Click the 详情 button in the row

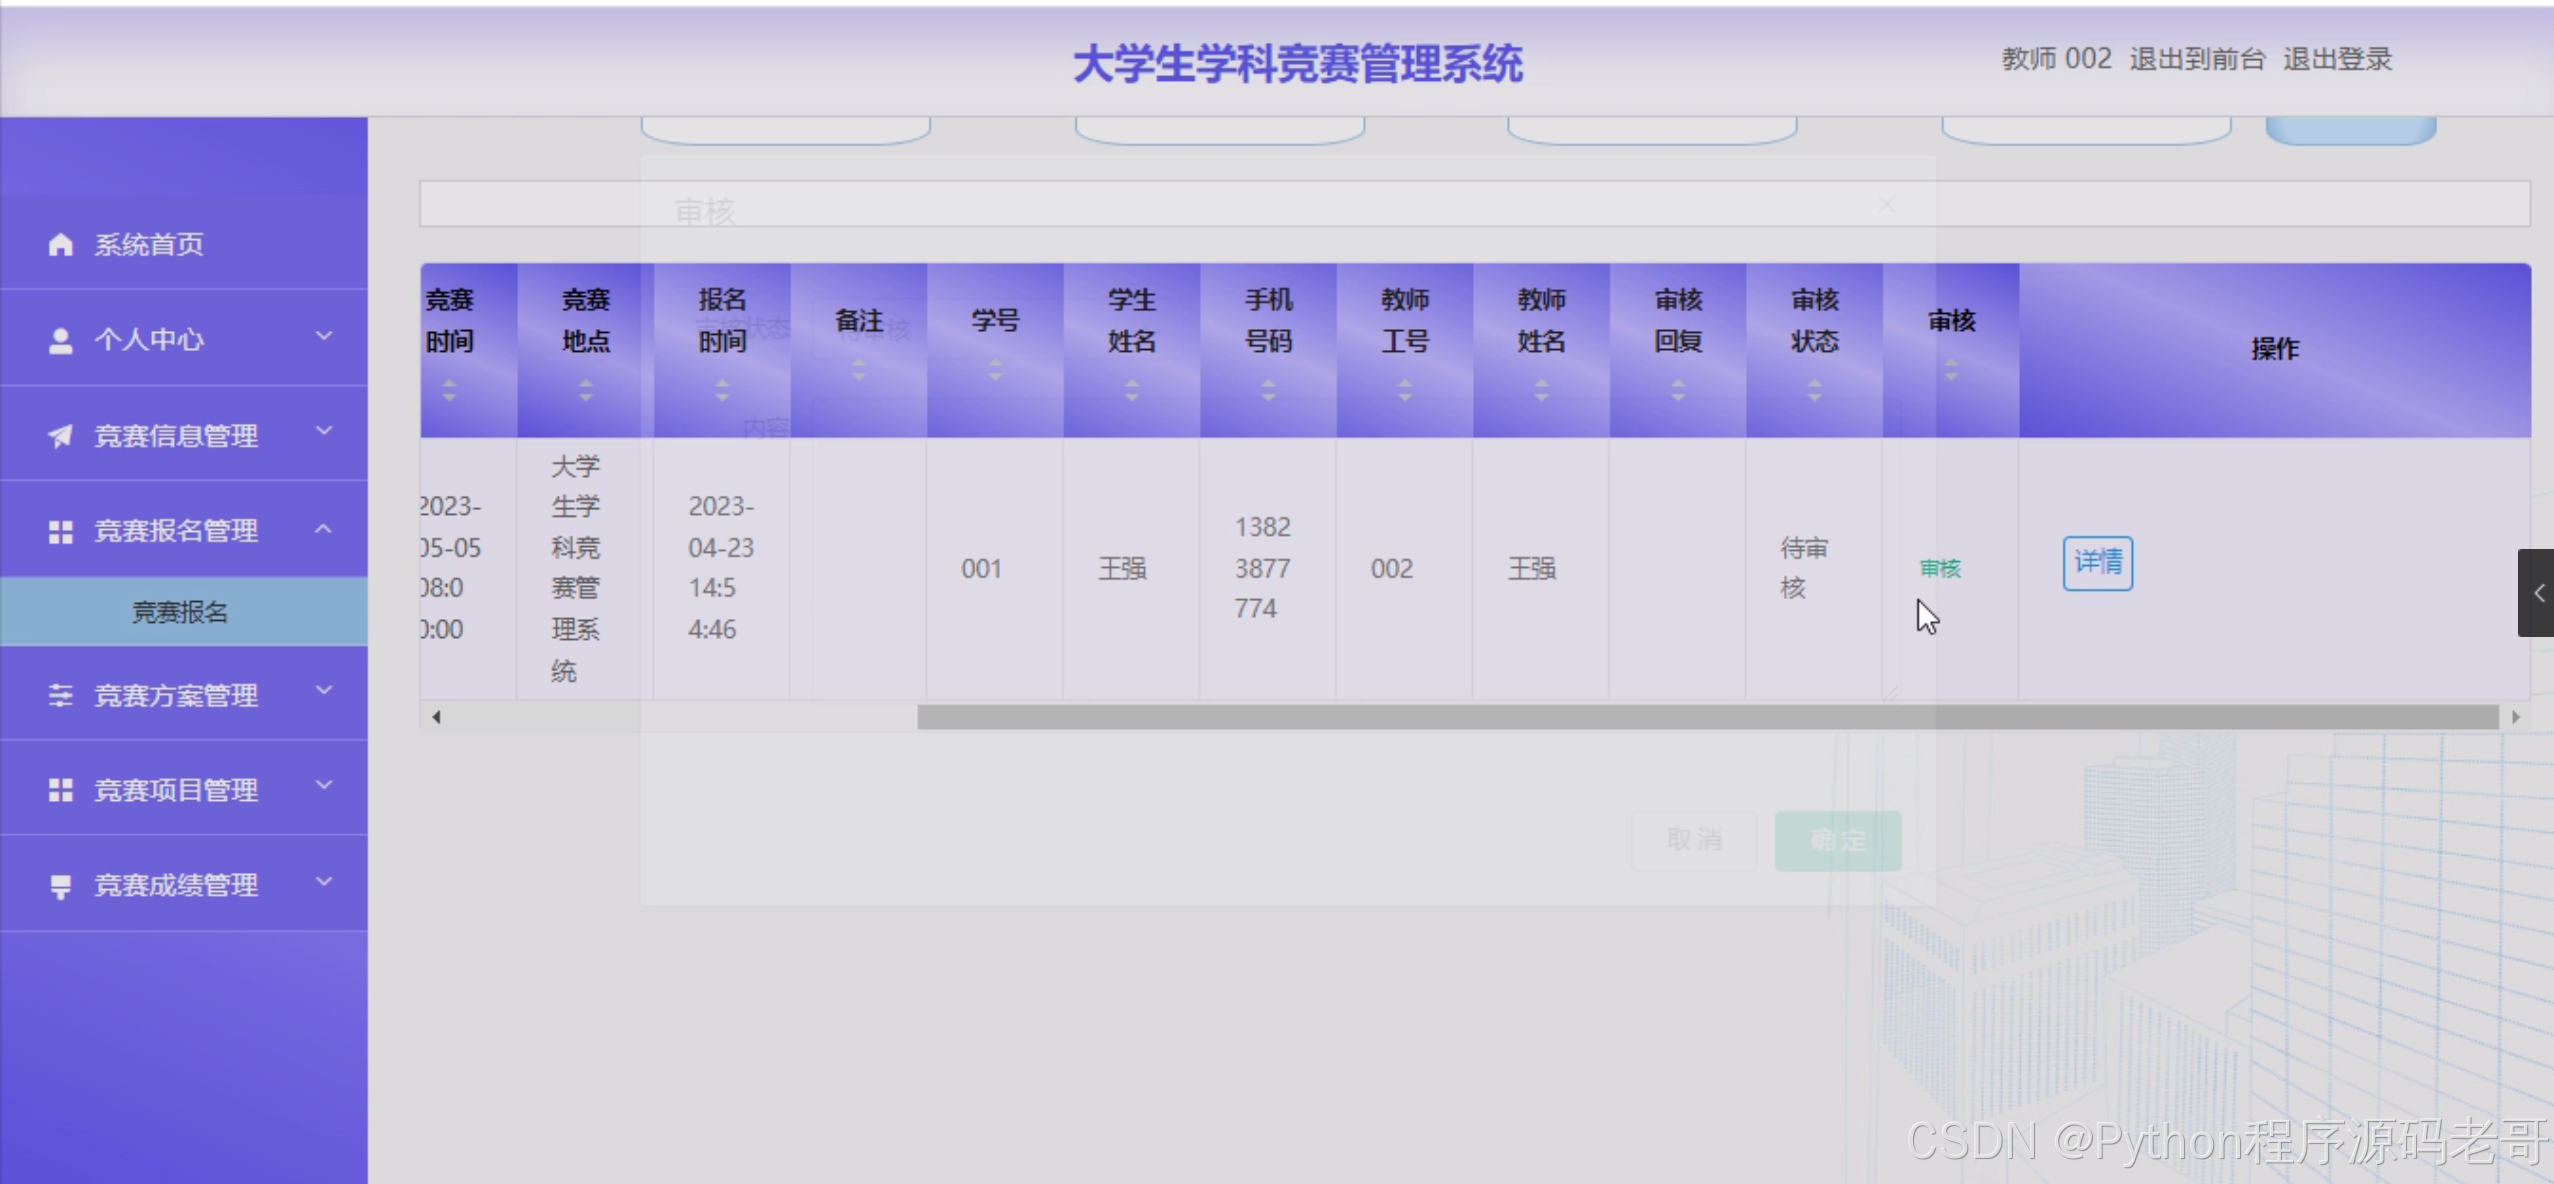pyautogui.click(x=2097, y=563)
